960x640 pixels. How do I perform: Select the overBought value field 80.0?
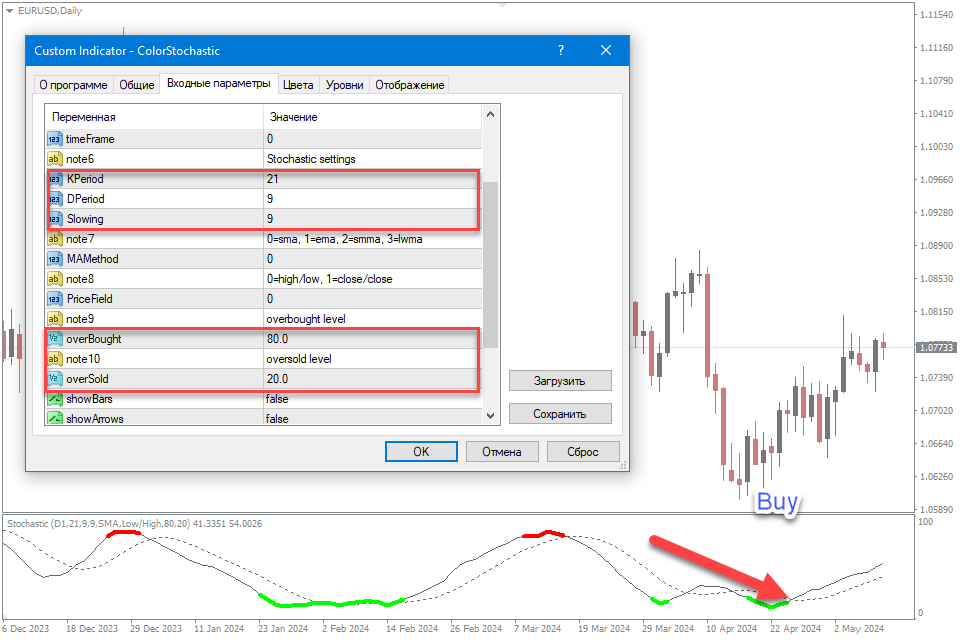tap(370, 339)
